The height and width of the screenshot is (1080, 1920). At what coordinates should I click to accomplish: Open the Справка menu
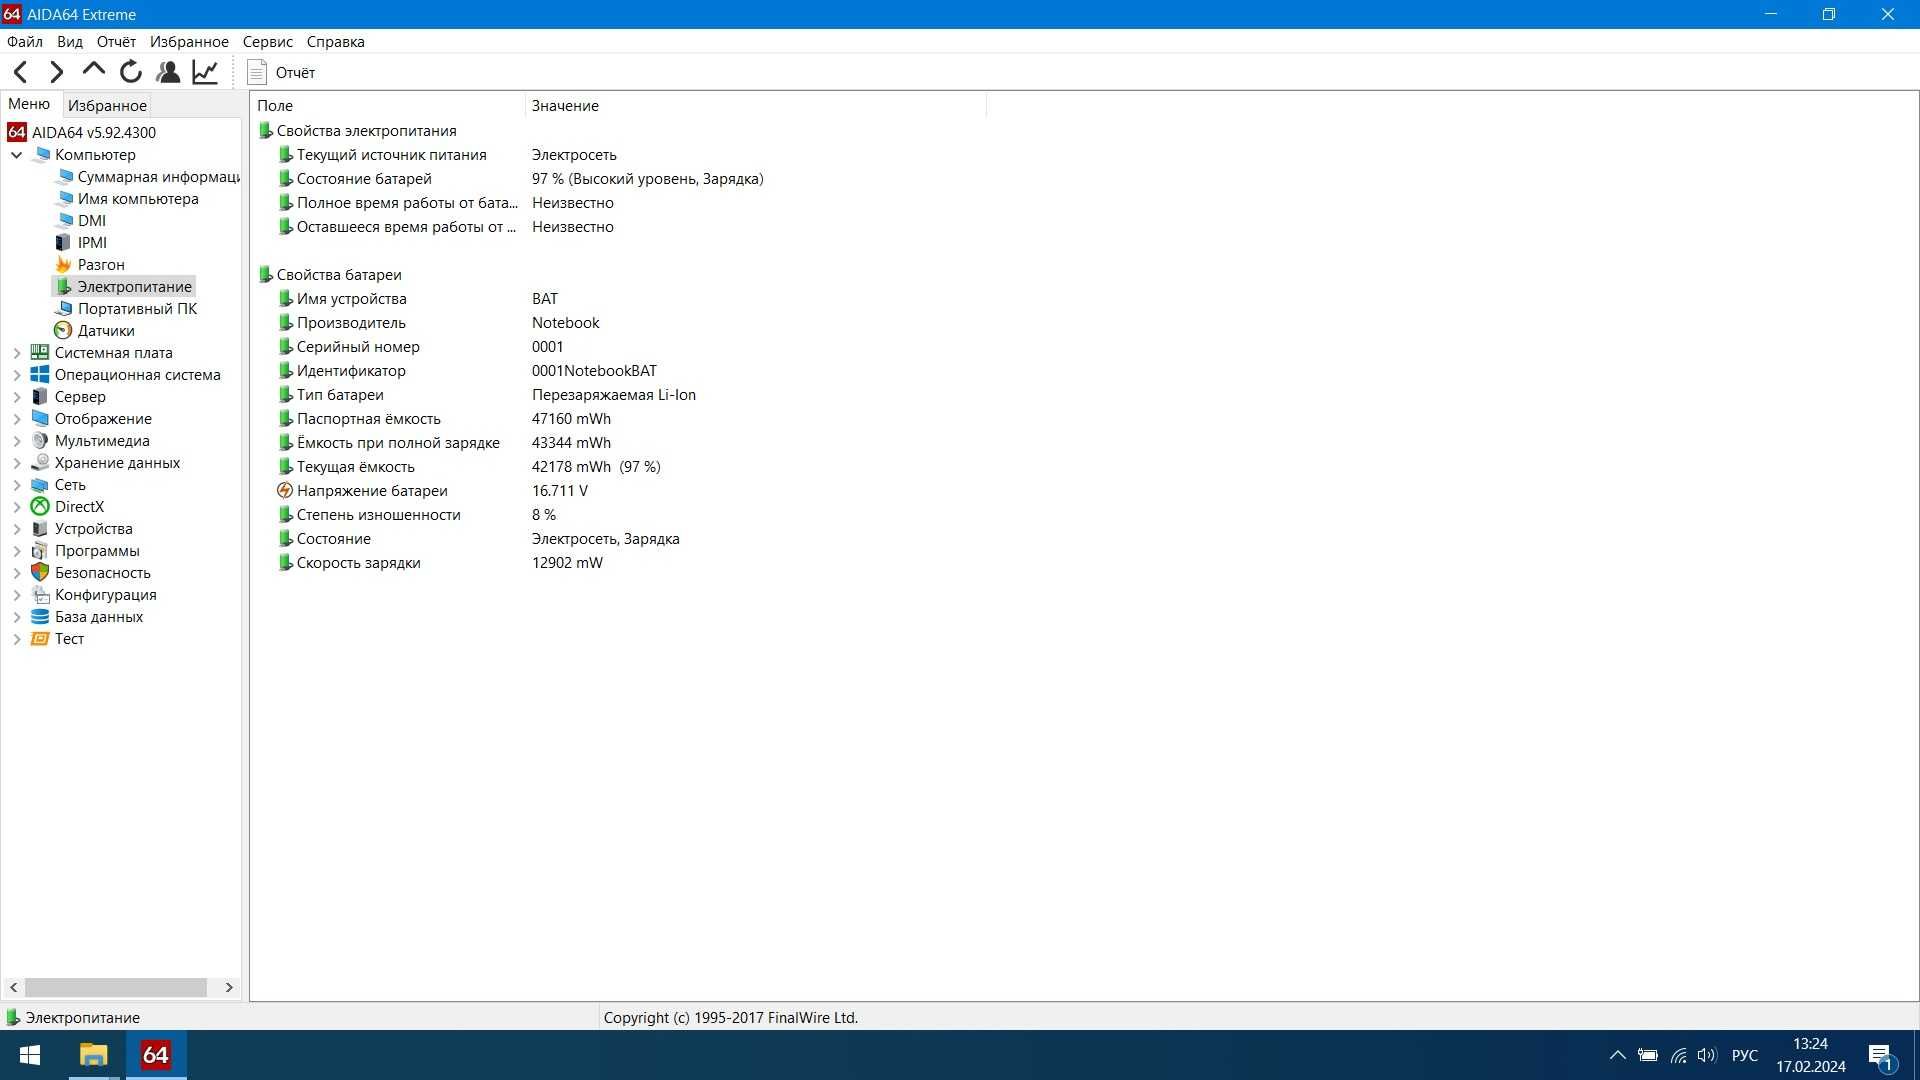point(336,42)
